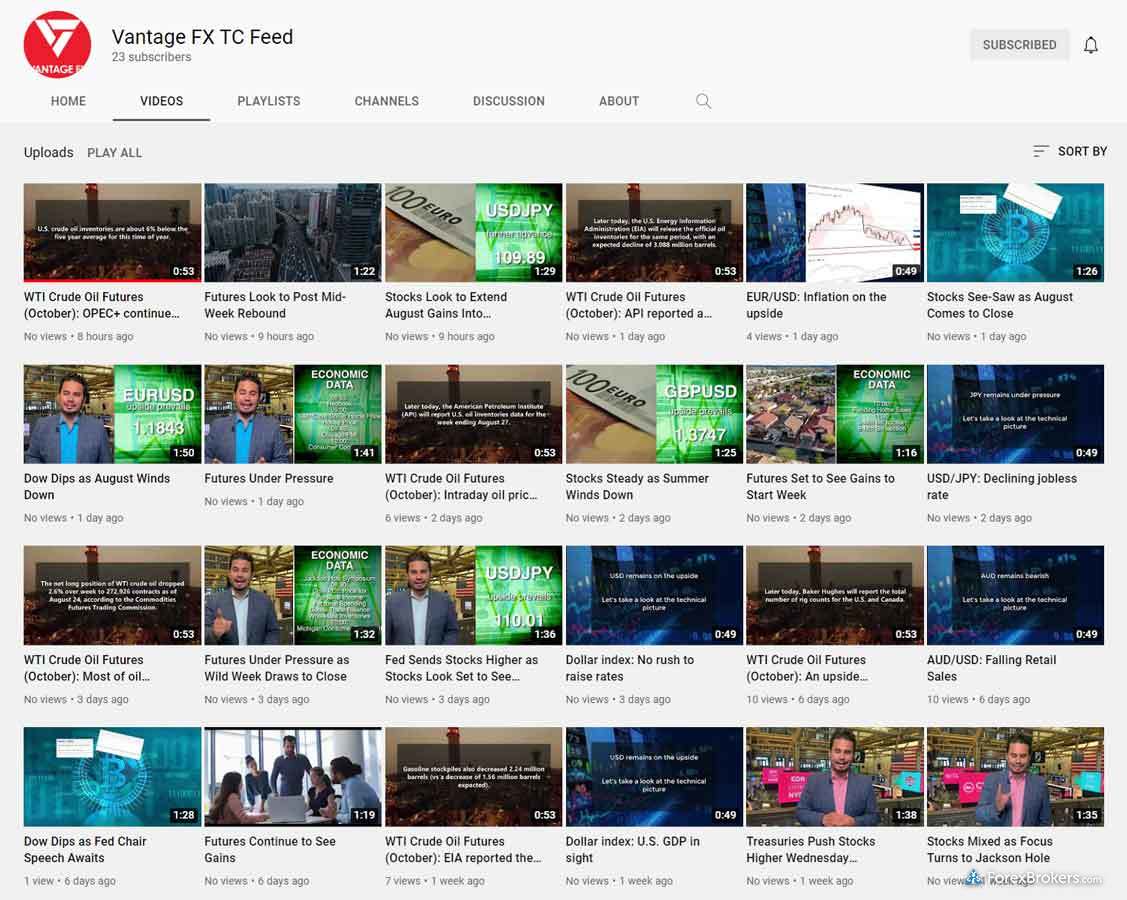Screen dimensions: 1127x900
Task: Open 'Stocks See-Saw as August' bitcoin thumbnail
Action: [1015, 232]
